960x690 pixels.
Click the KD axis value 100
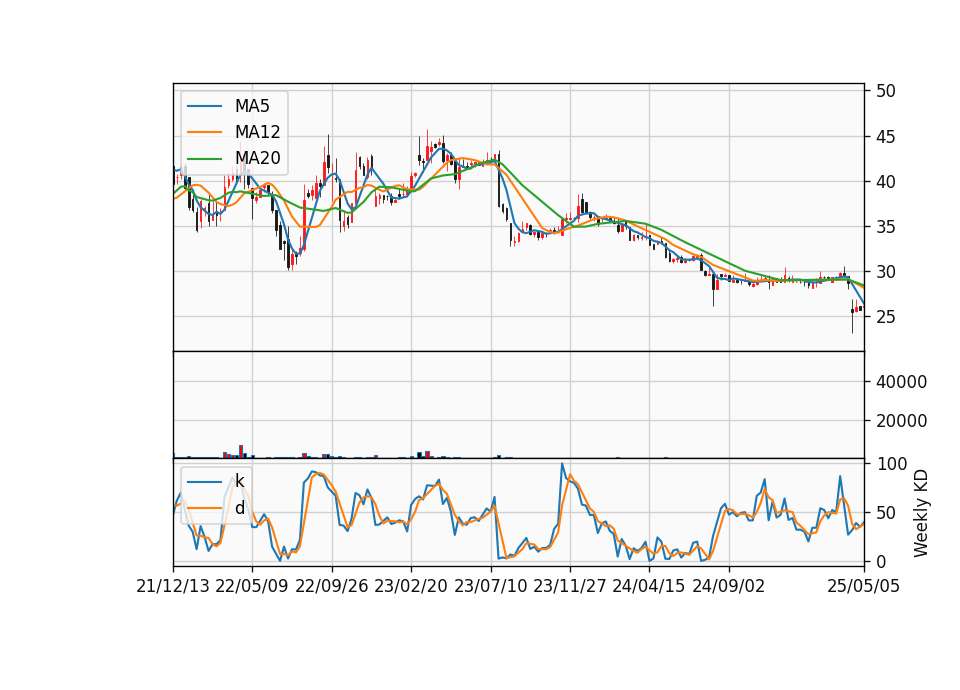tap(891, 464)
